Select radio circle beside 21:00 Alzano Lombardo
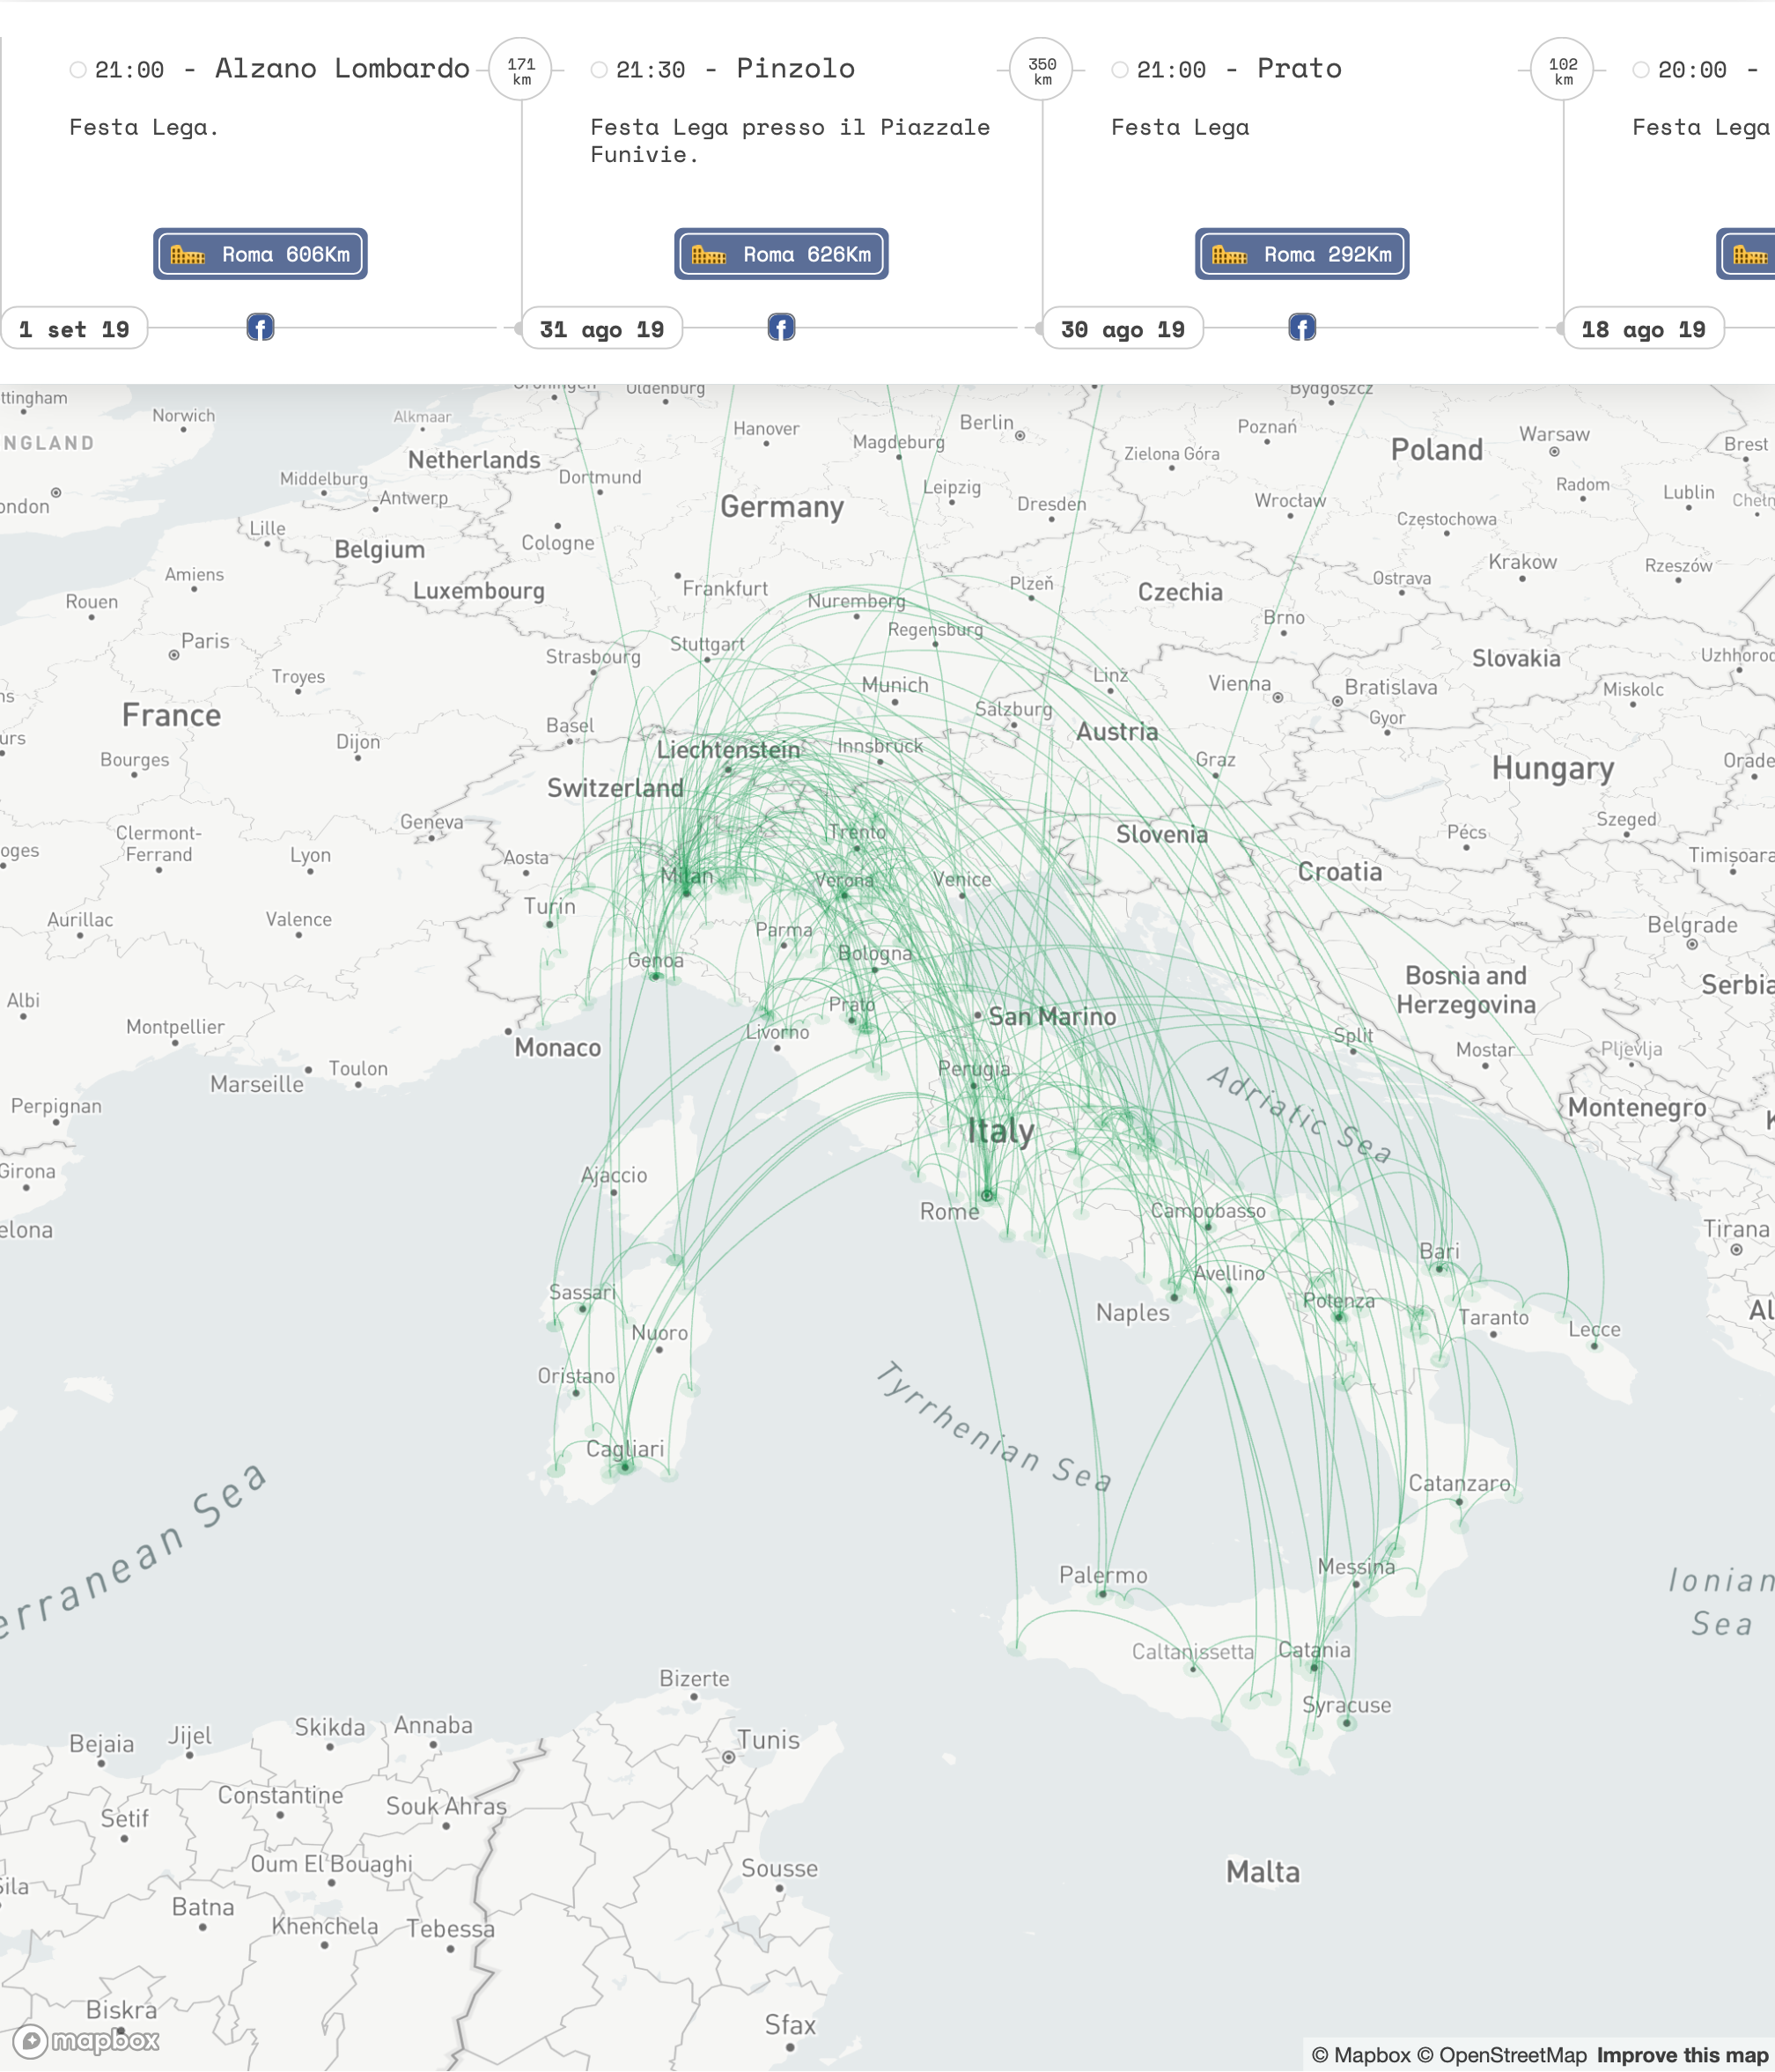The height and width of the screenshot is (2072, 1775). click(77, 70)
